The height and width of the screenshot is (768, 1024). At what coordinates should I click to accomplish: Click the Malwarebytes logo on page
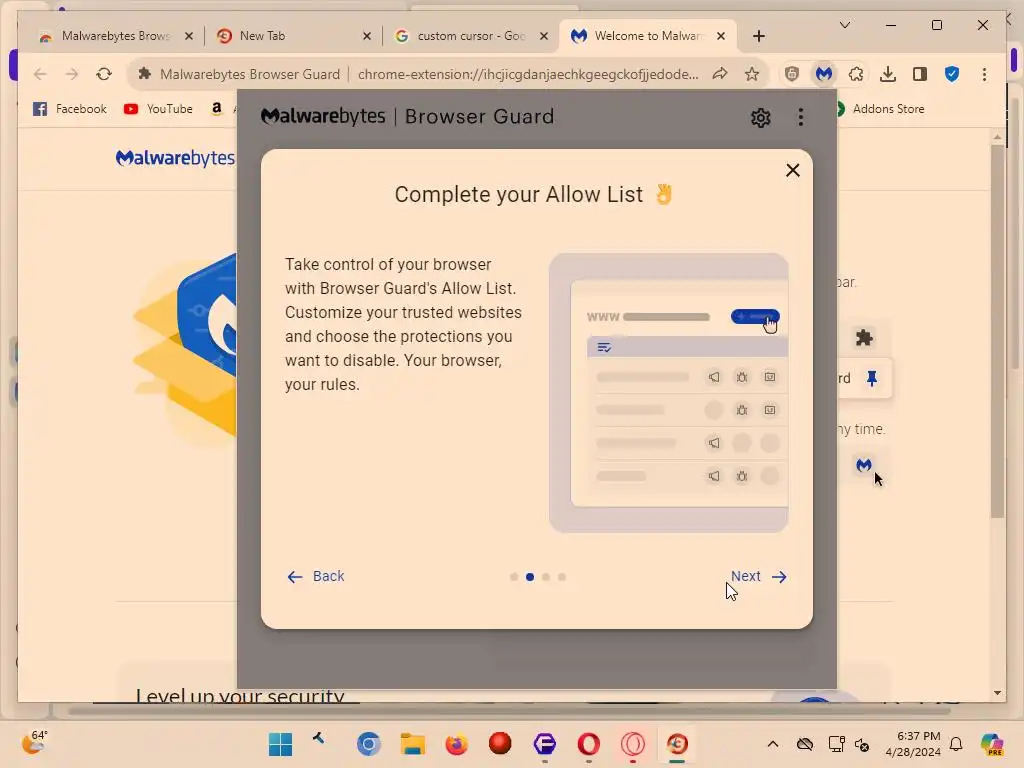click(175, 158)
